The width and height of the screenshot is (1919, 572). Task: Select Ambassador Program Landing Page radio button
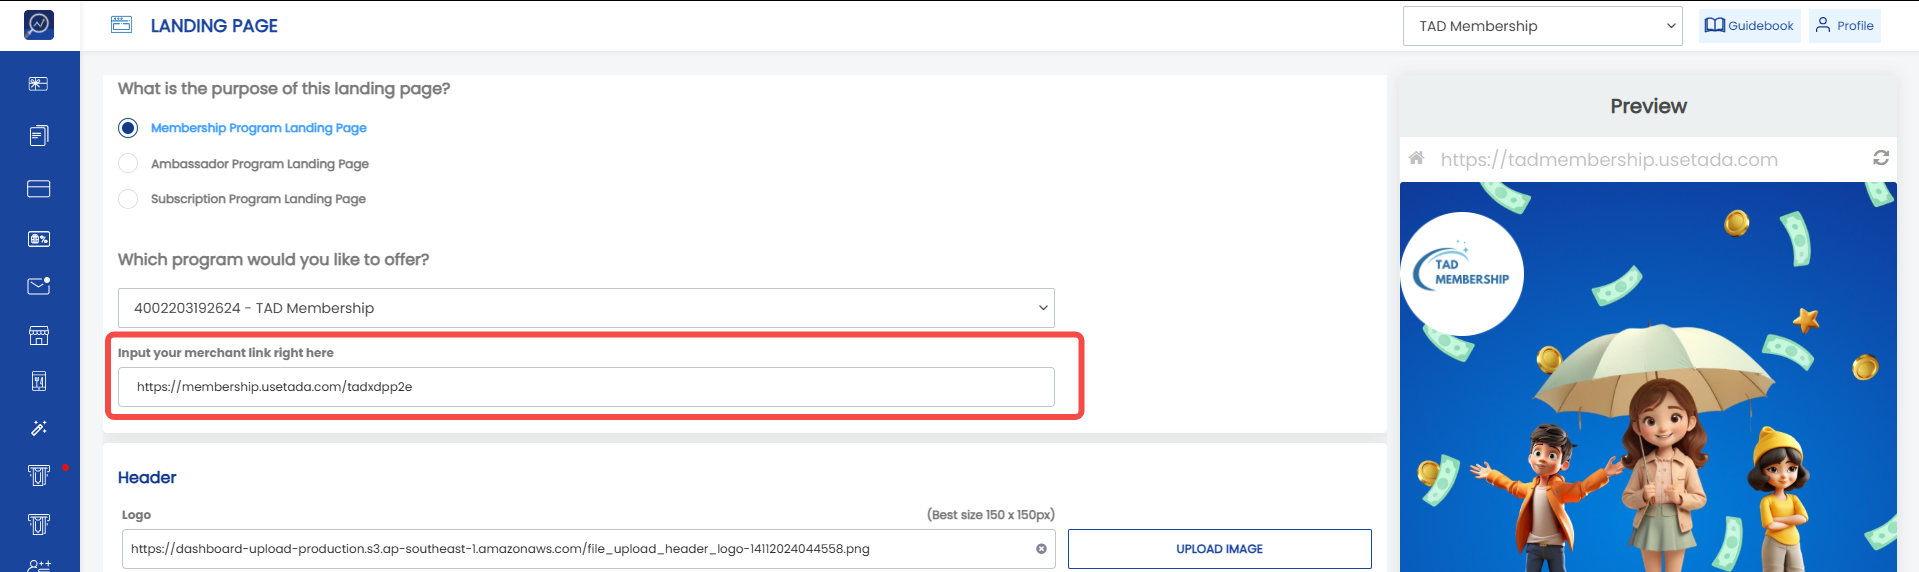pos(128,163)
